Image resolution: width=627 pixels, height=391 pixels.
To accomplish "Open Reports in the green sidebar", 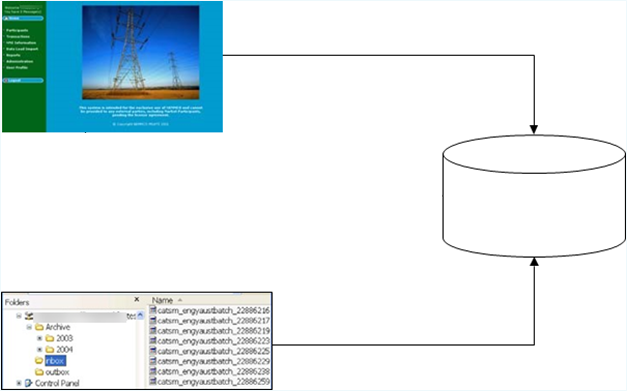I will [x=13, y=55].
